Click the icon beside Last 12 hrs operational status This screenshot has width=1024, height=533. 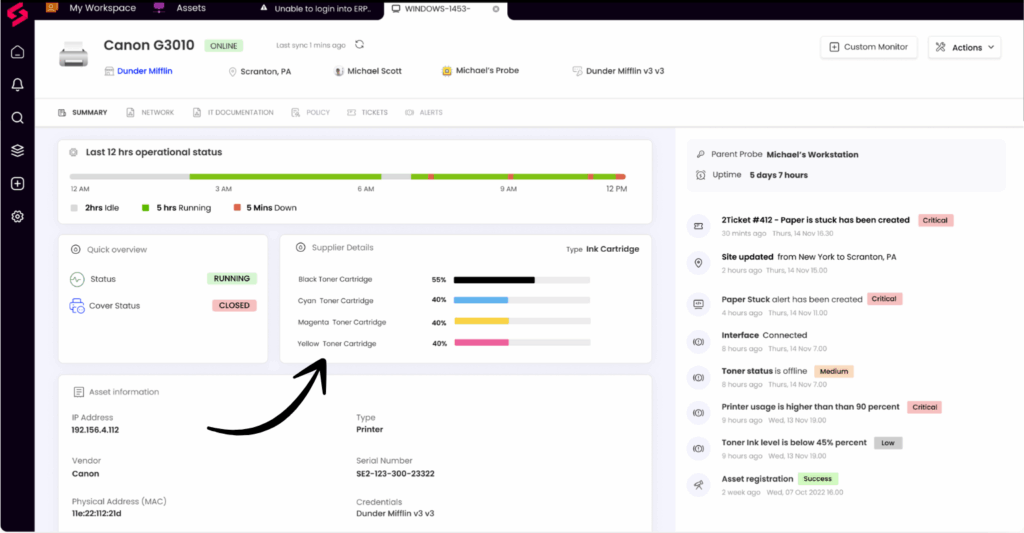(x=73, y=152)
